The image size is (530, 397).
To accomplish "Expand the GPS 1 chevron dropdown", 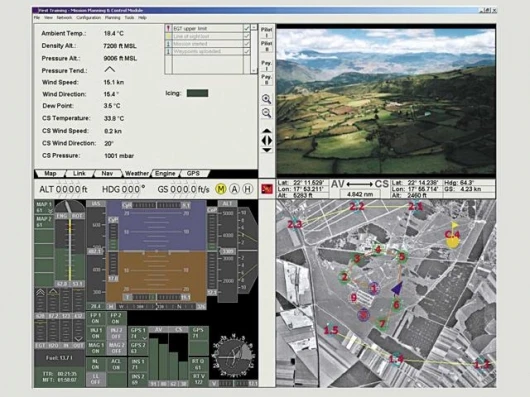I will pos(145,338).
